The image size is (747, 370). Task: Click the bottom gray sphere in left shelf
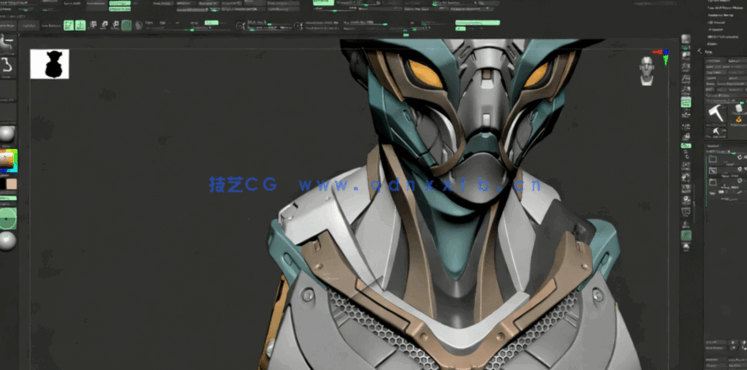tap(7, 241)
